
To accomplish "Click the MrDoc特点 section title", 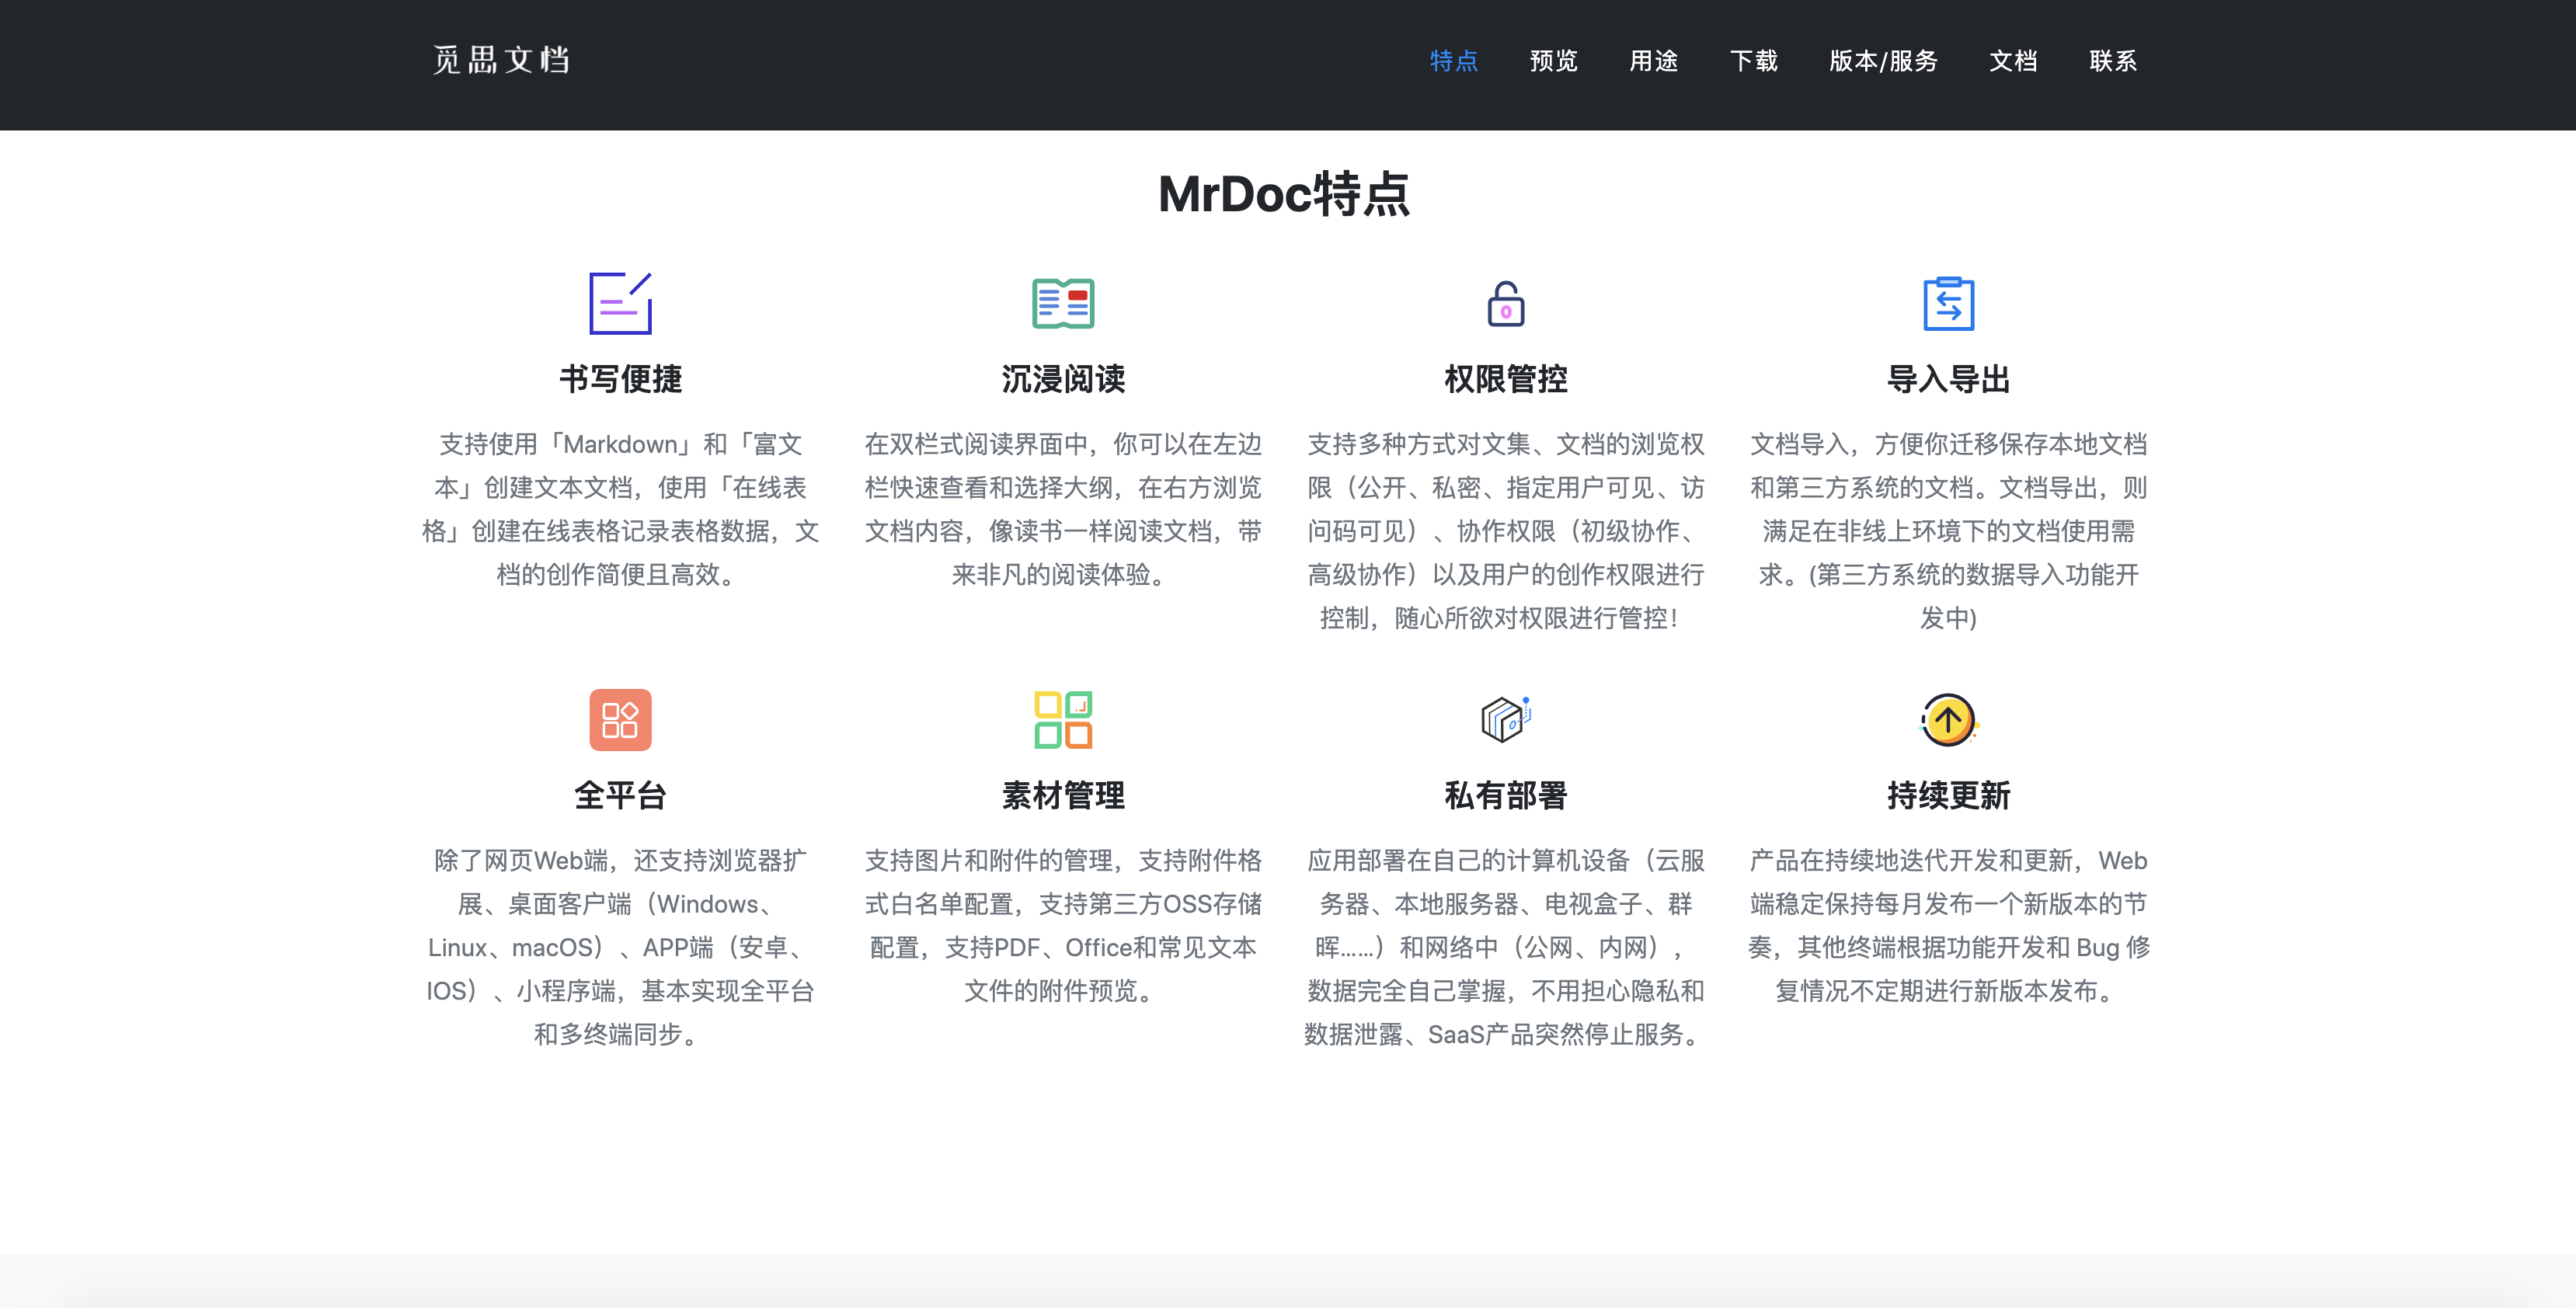I will (x=1284, y=194).
